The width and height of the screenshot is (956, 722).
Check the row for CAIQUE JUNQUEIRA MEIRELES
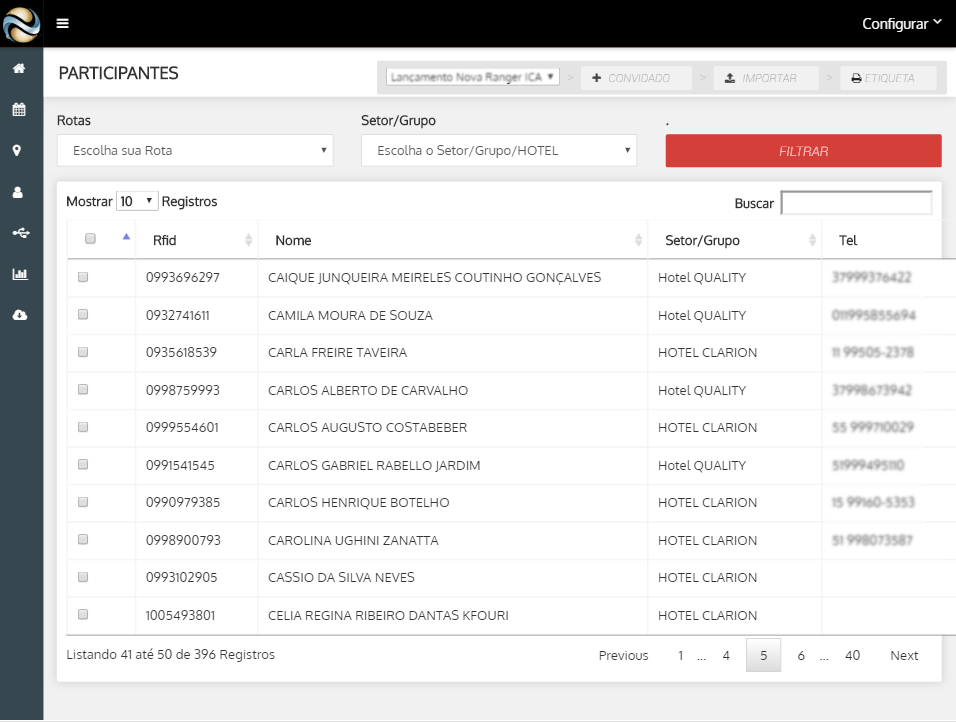pos(83,277)
